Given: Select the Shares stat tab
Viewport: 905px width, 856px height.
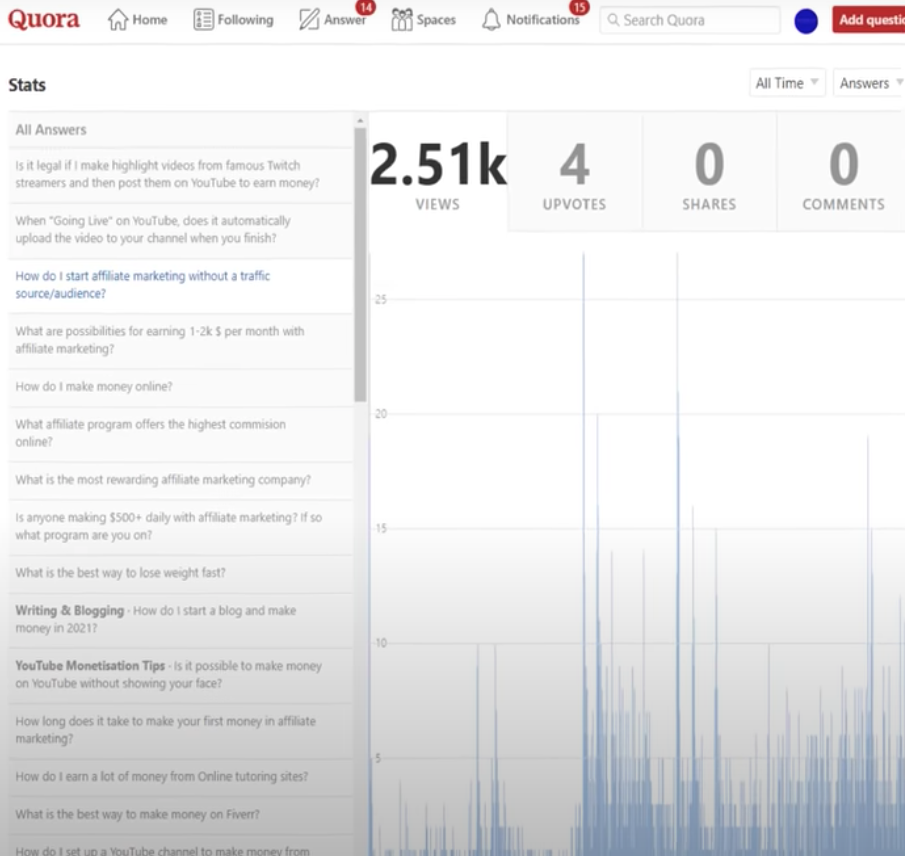Looking at the screenshot, I should [x=709, y=173].
